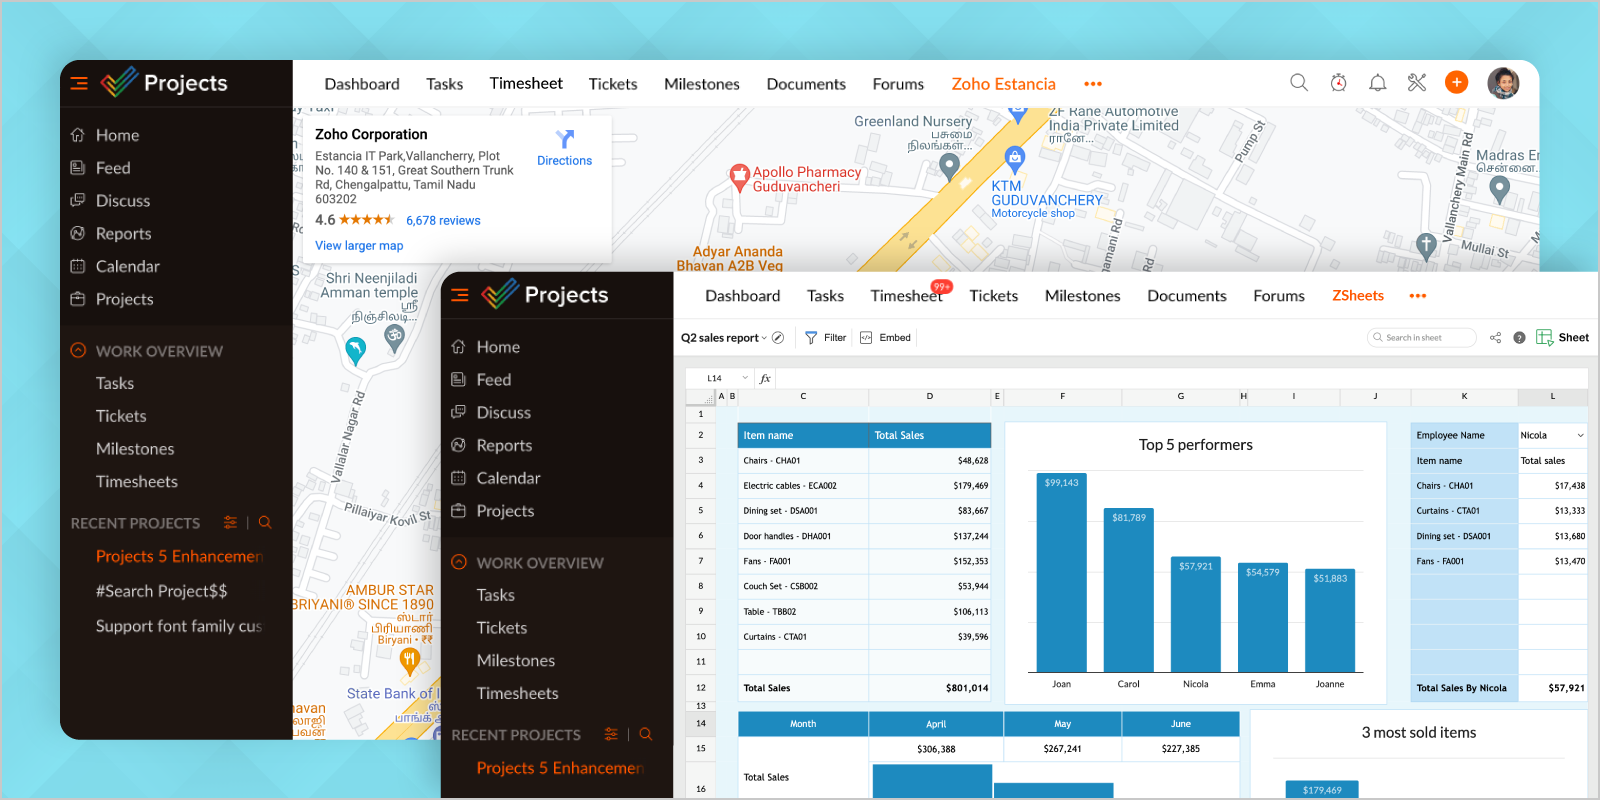This screenshot has height=800, width=1600.
Task: Open Support font family cus recent project
Action: click(179, 626)
